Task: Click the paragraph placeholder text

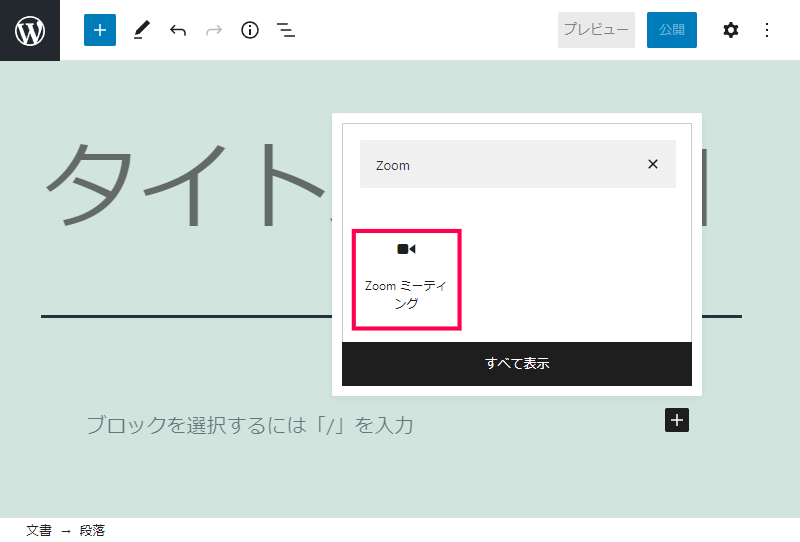Action: click(x=249, y=425)
